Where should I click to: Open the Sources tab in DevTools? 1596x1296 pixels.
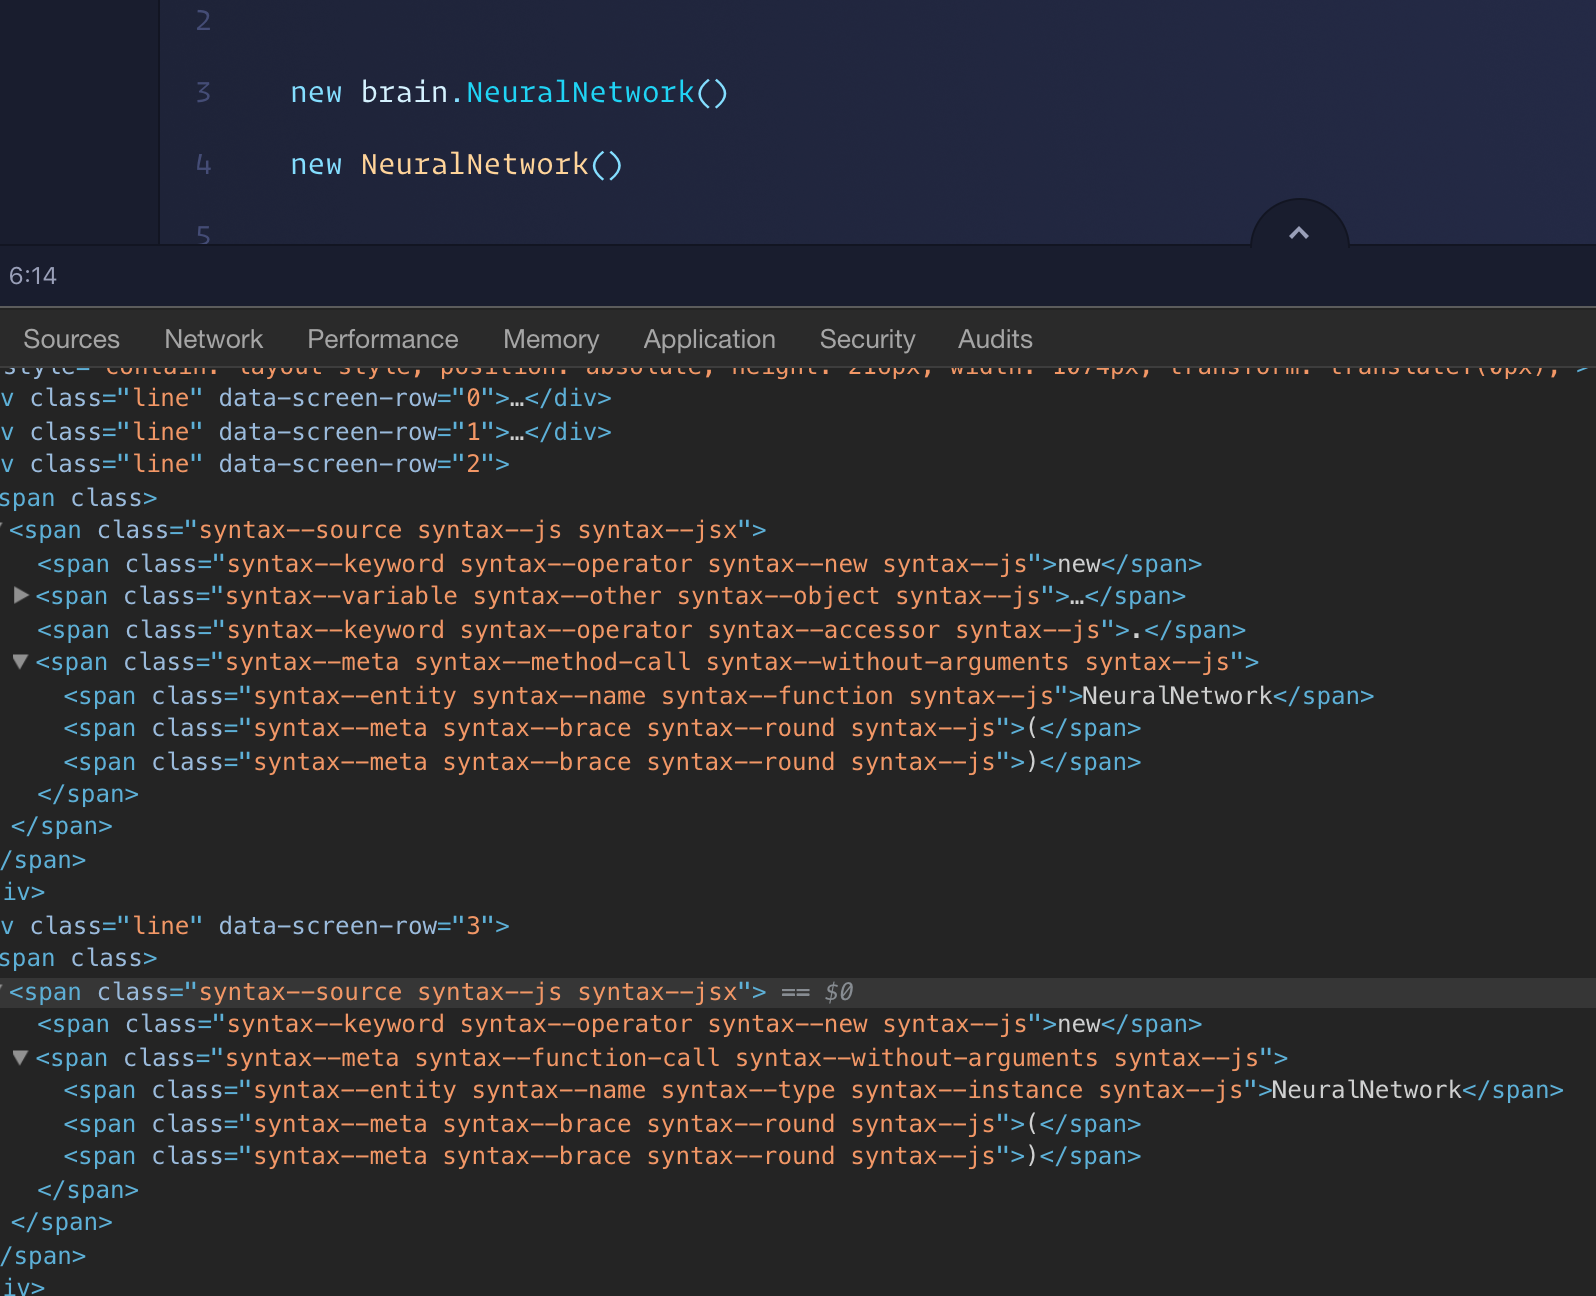pyautogui.click(x=71, y=339)
